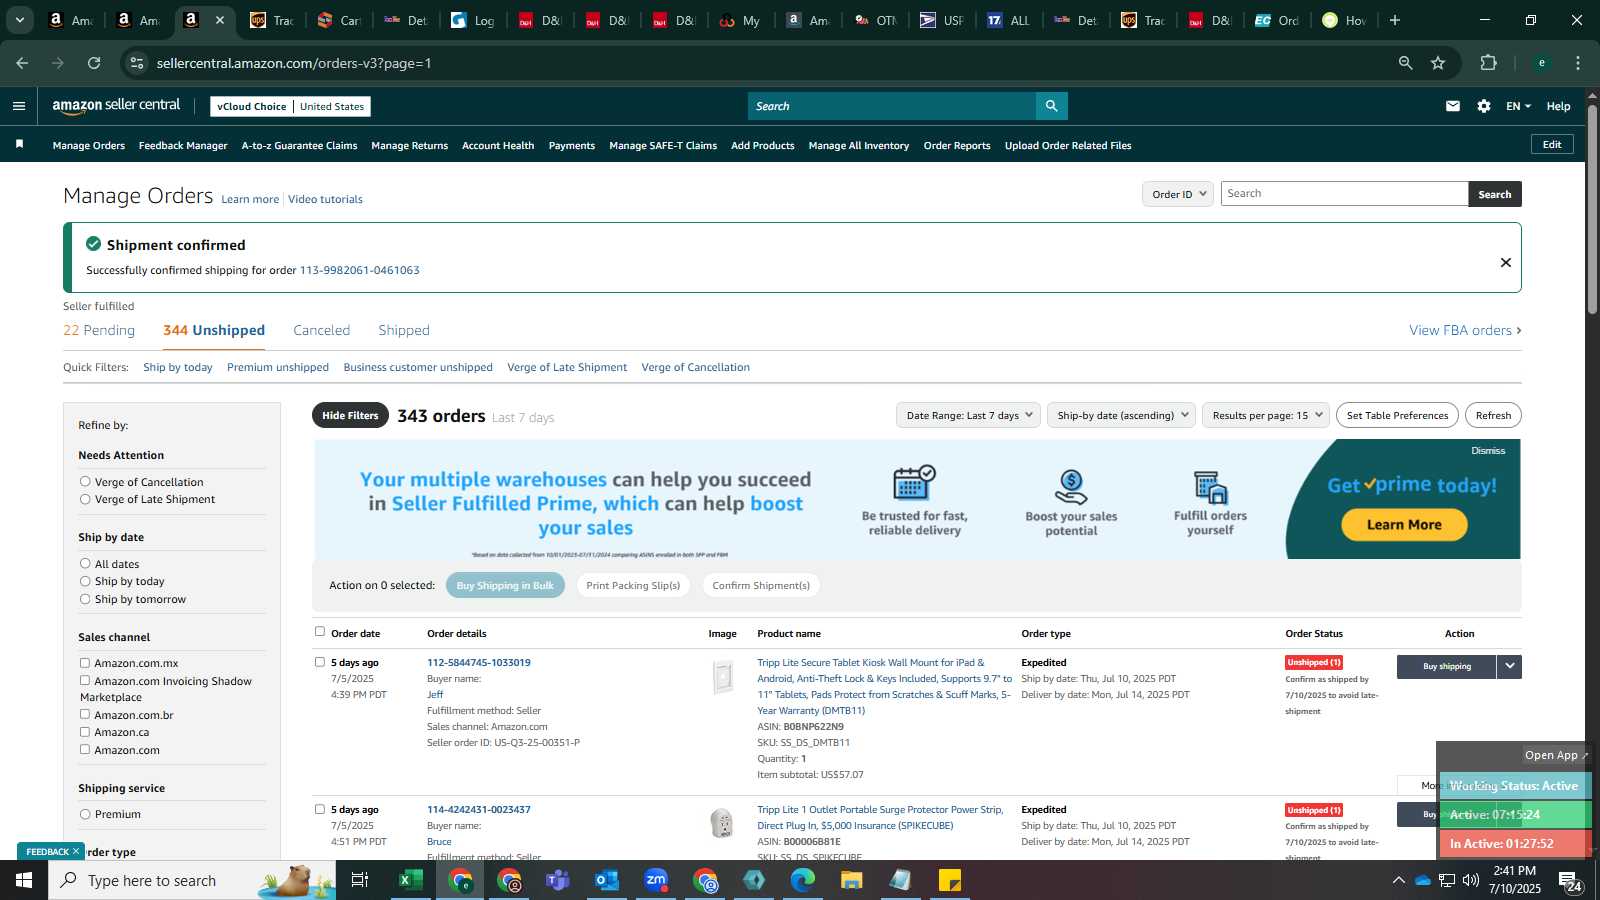Click the Refresh orders button
The width and height of the screenshot is (1600, 900).
click(1493, 415)
